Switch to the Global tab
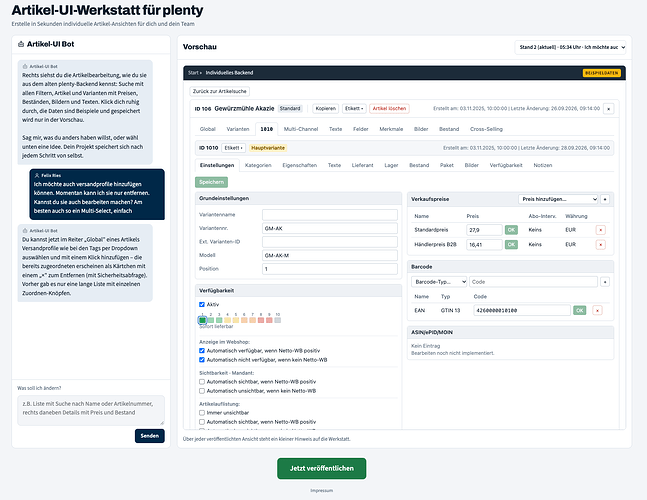Screen dimensions: 647x500 coord(208,129)
